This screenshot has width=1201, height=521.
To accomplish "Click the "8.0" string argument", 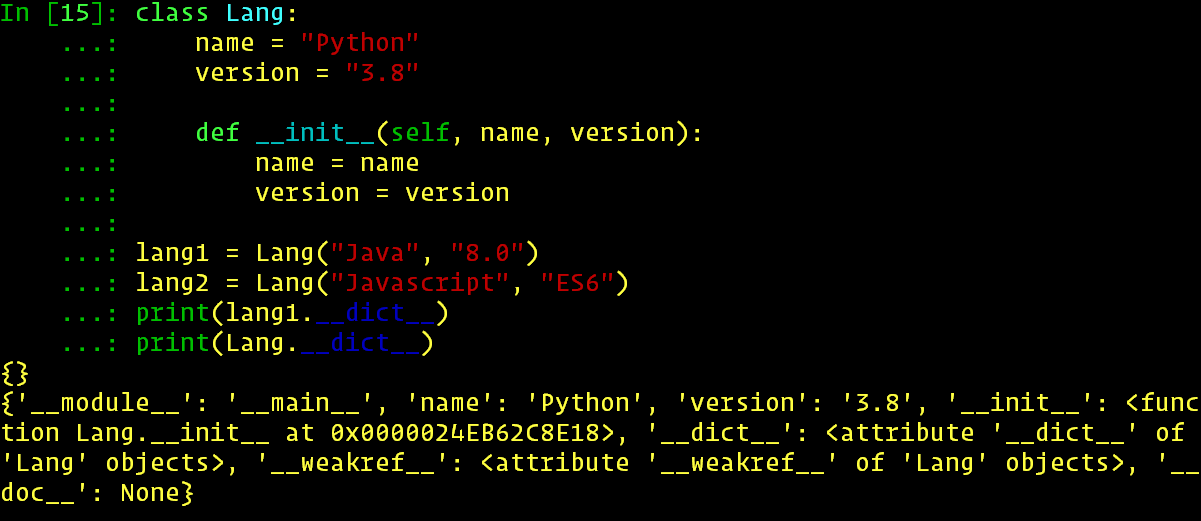I will point(487,253).
